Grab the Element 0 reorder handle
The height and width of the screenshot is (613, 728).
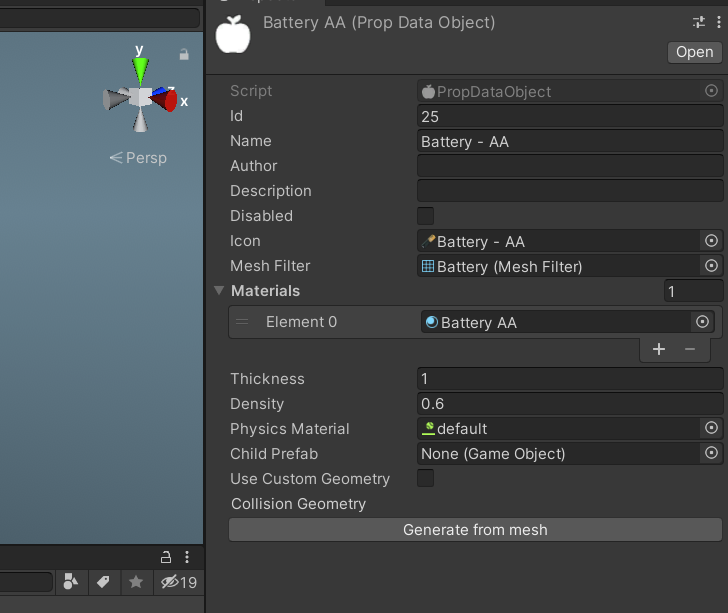coord(242,322)
